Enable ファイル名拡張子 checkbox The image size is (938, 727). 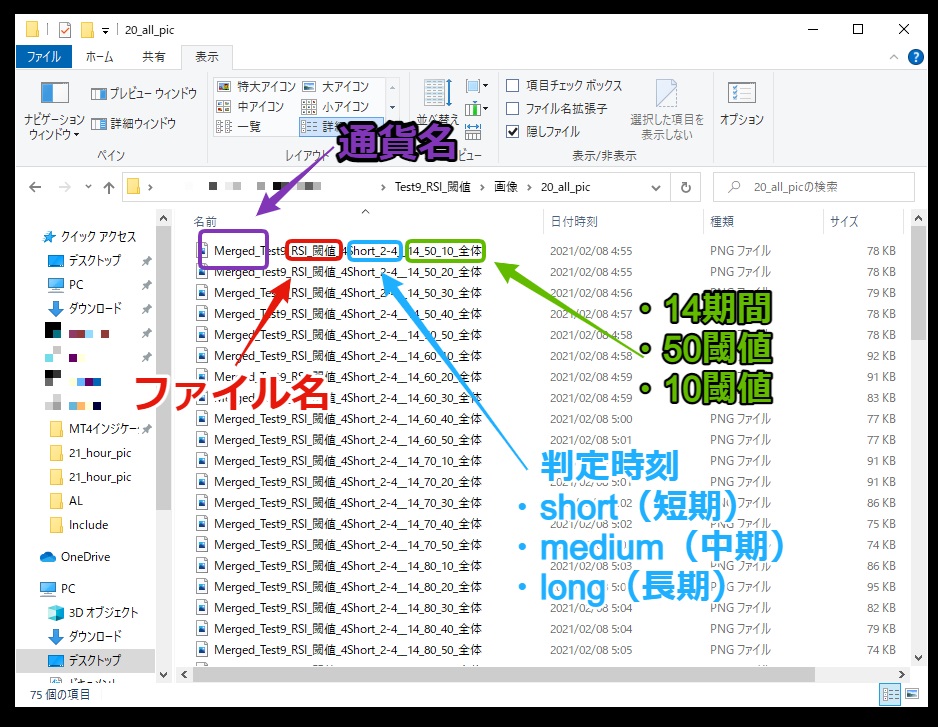pos(513,109)
